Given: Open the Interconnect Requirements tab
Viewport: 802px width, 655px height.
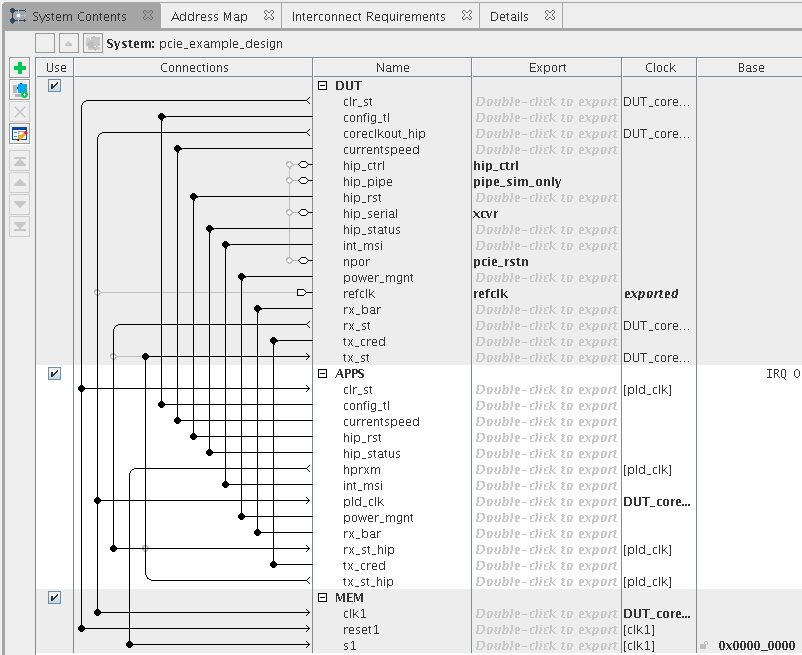Looking at the screenshot, I should point(369,16).
